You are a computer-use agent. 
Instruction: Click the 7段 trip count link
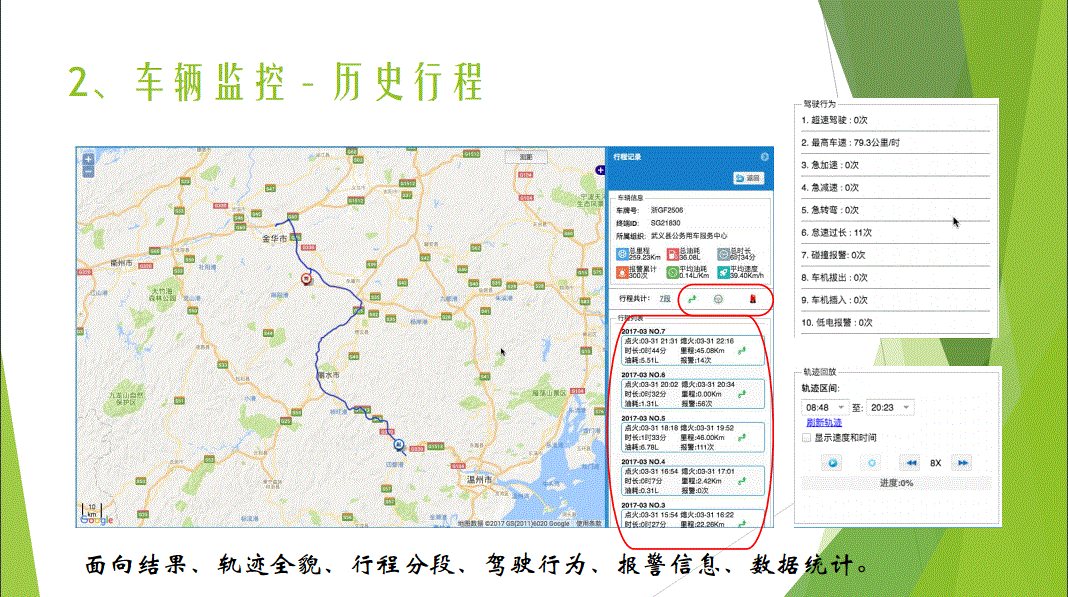[x=665, y=298]
